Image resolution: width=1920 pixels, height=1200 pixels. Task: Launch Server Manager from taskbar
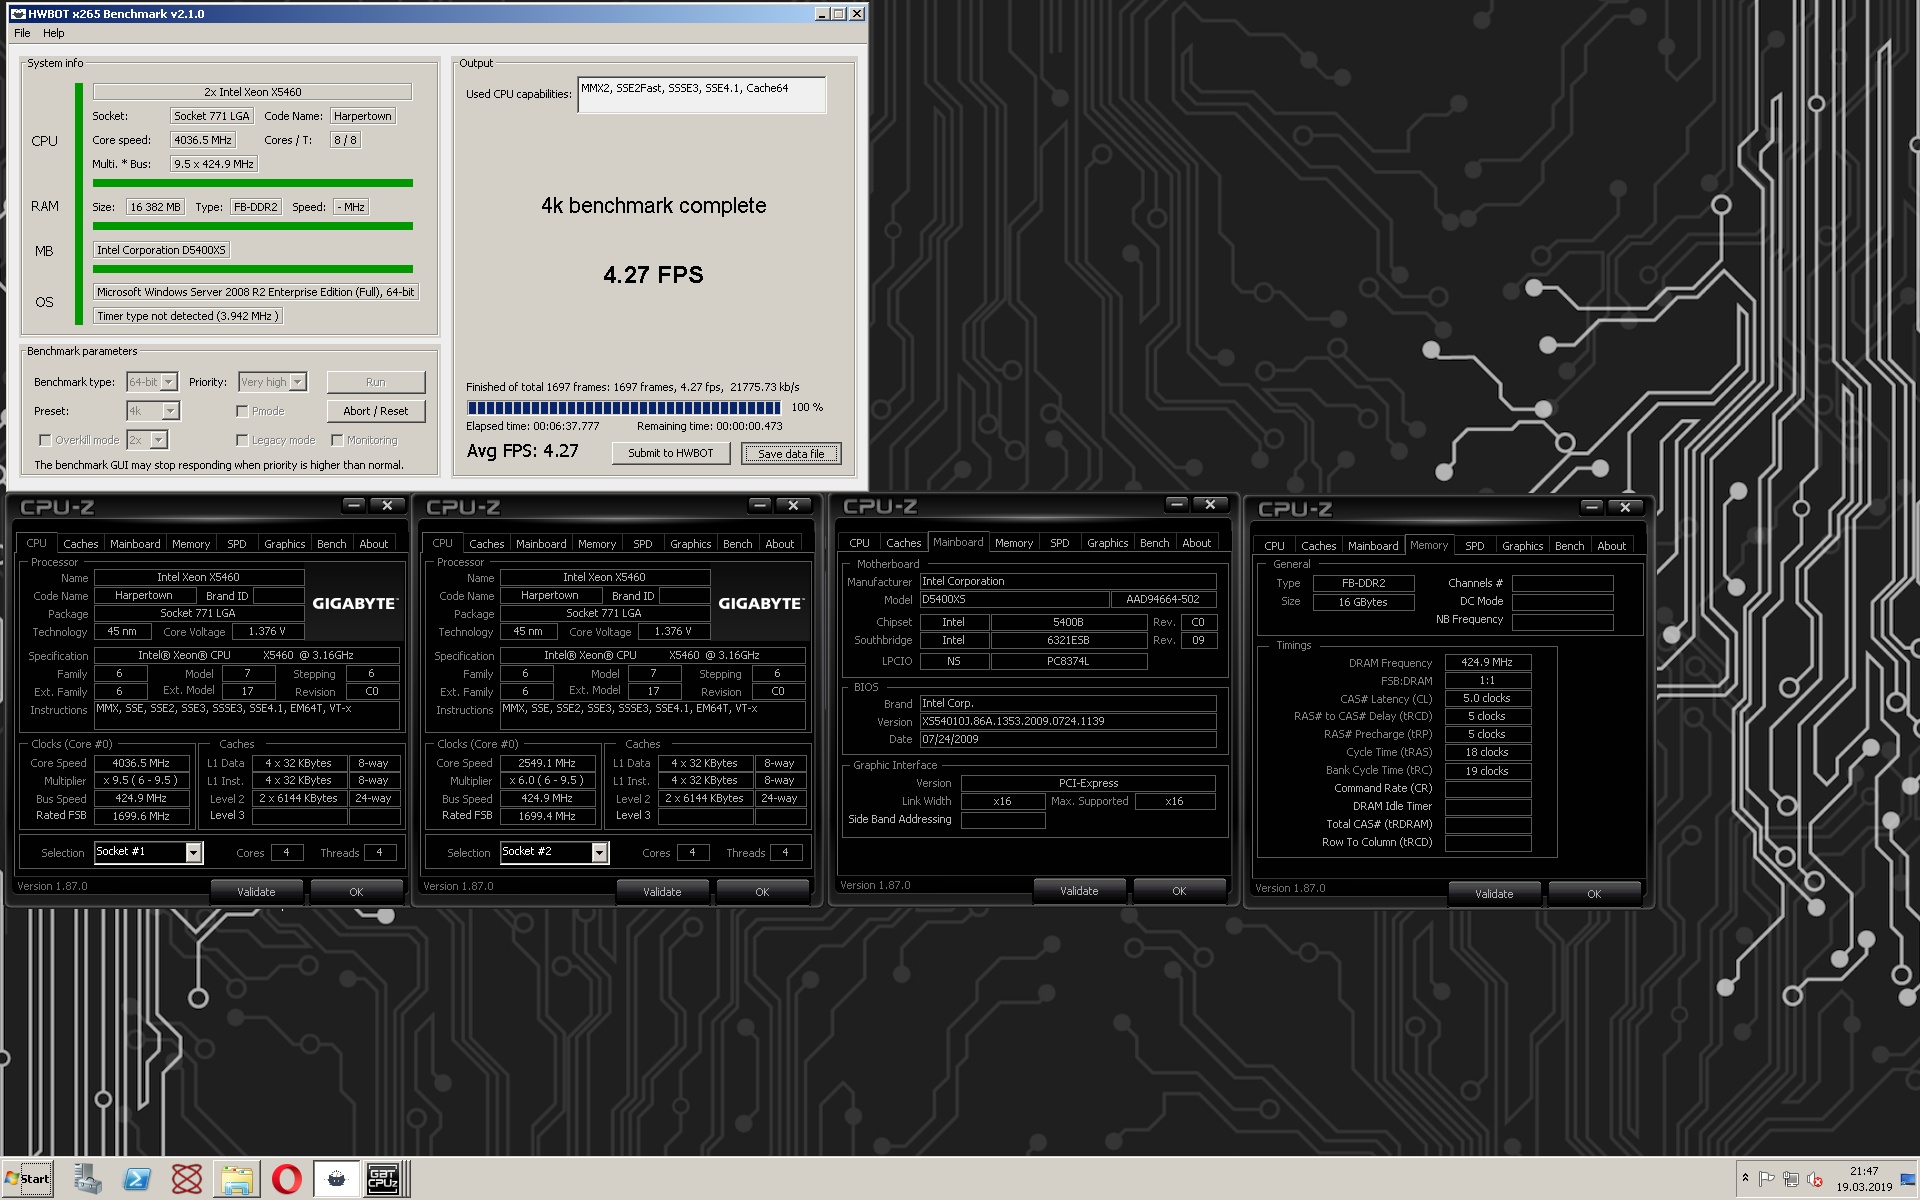tap(87, 1179)
